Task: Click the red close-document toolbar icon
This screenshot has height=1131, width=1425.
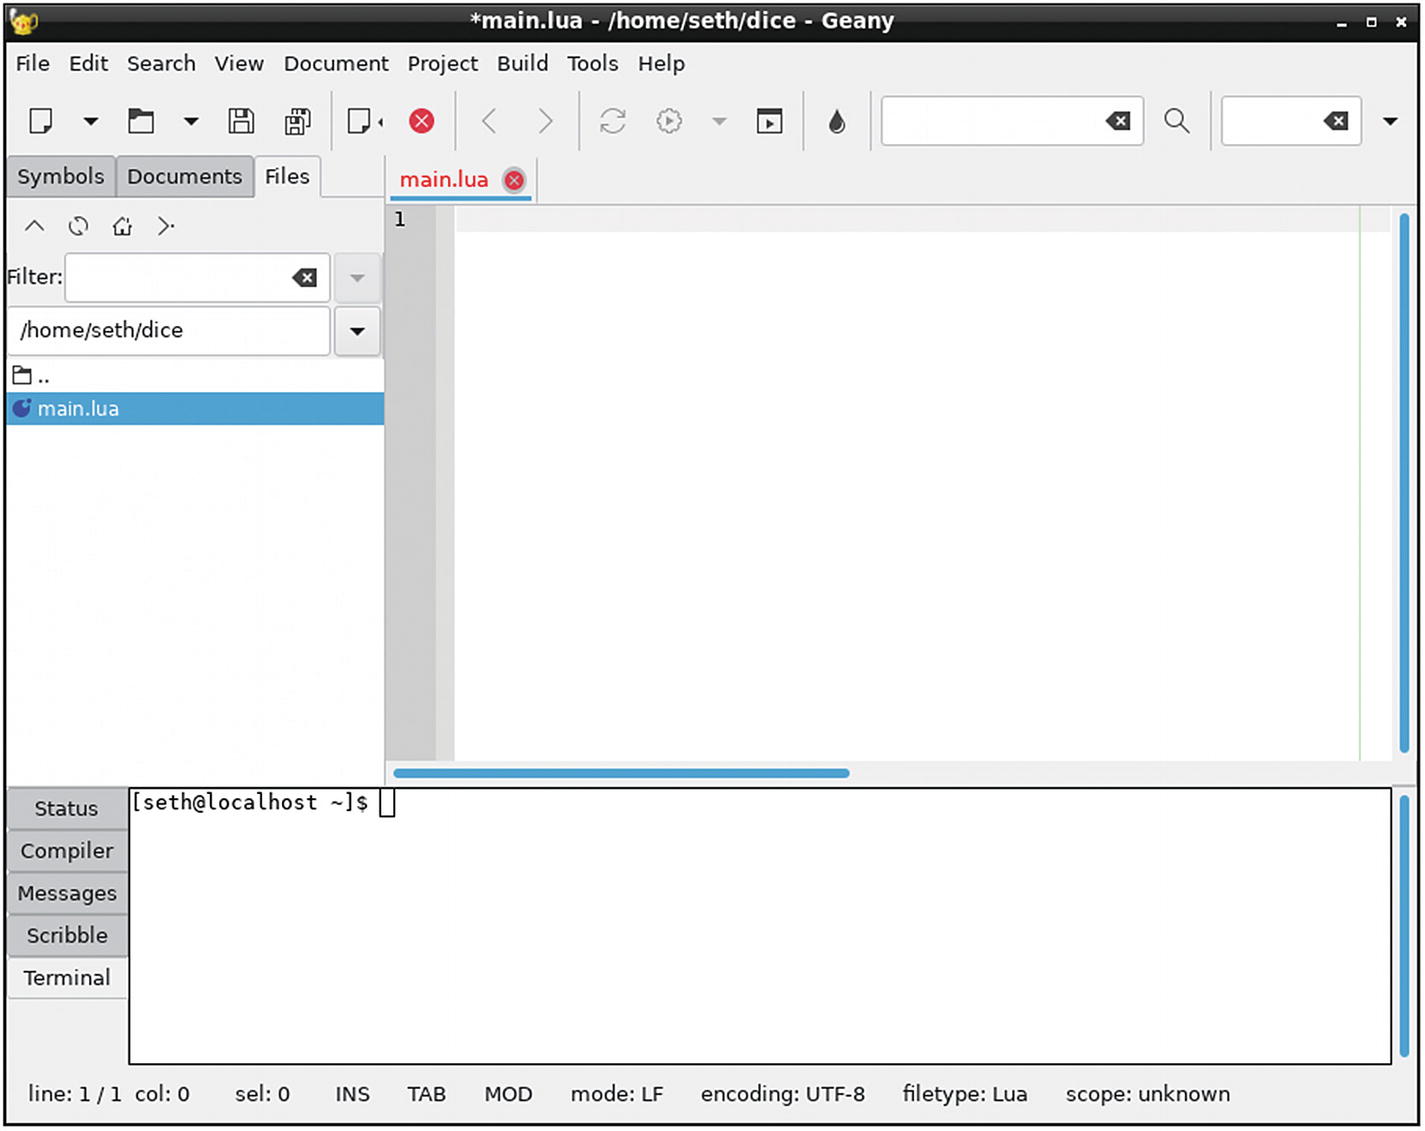Action: 422,121
